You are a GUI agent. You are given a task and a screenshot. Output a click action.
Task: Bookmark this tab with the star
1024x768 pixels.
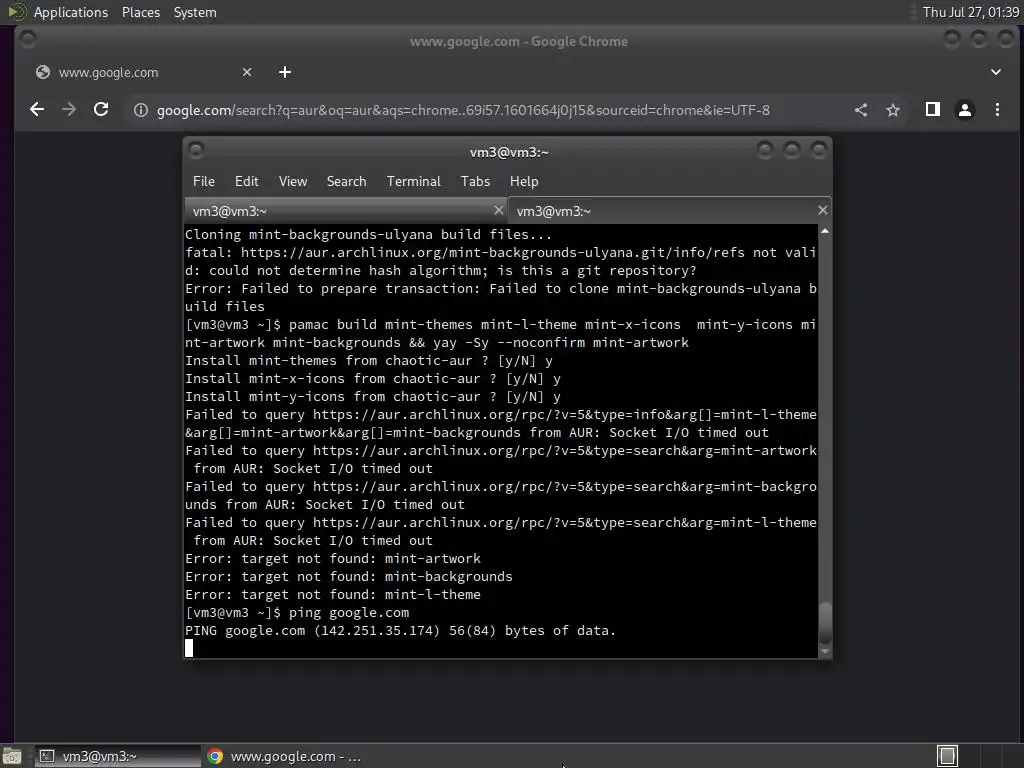(x=893, y=110)
